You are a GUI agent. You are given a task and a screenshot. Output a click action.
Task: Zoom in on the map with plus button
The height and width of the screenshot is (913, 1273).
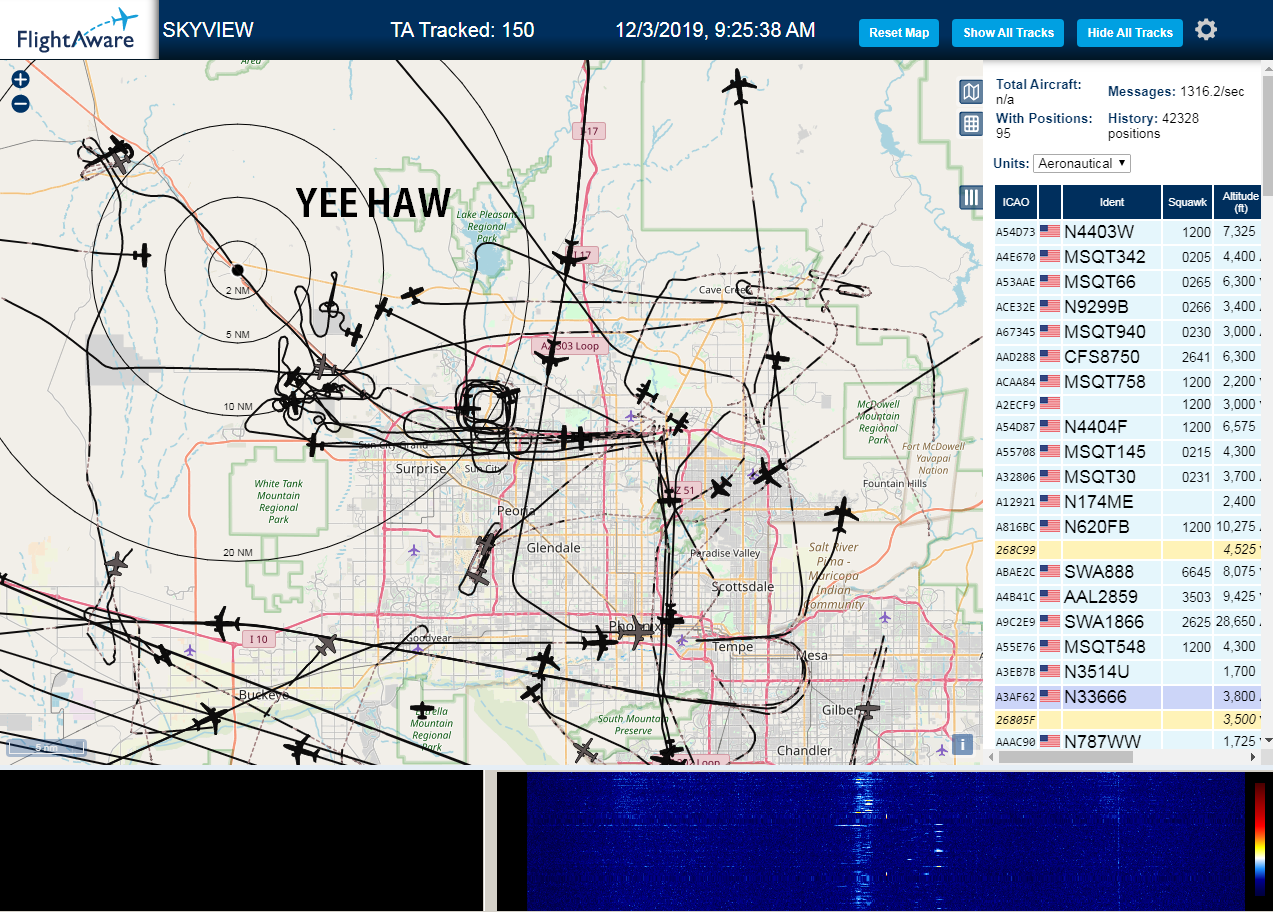pos(20,80)
